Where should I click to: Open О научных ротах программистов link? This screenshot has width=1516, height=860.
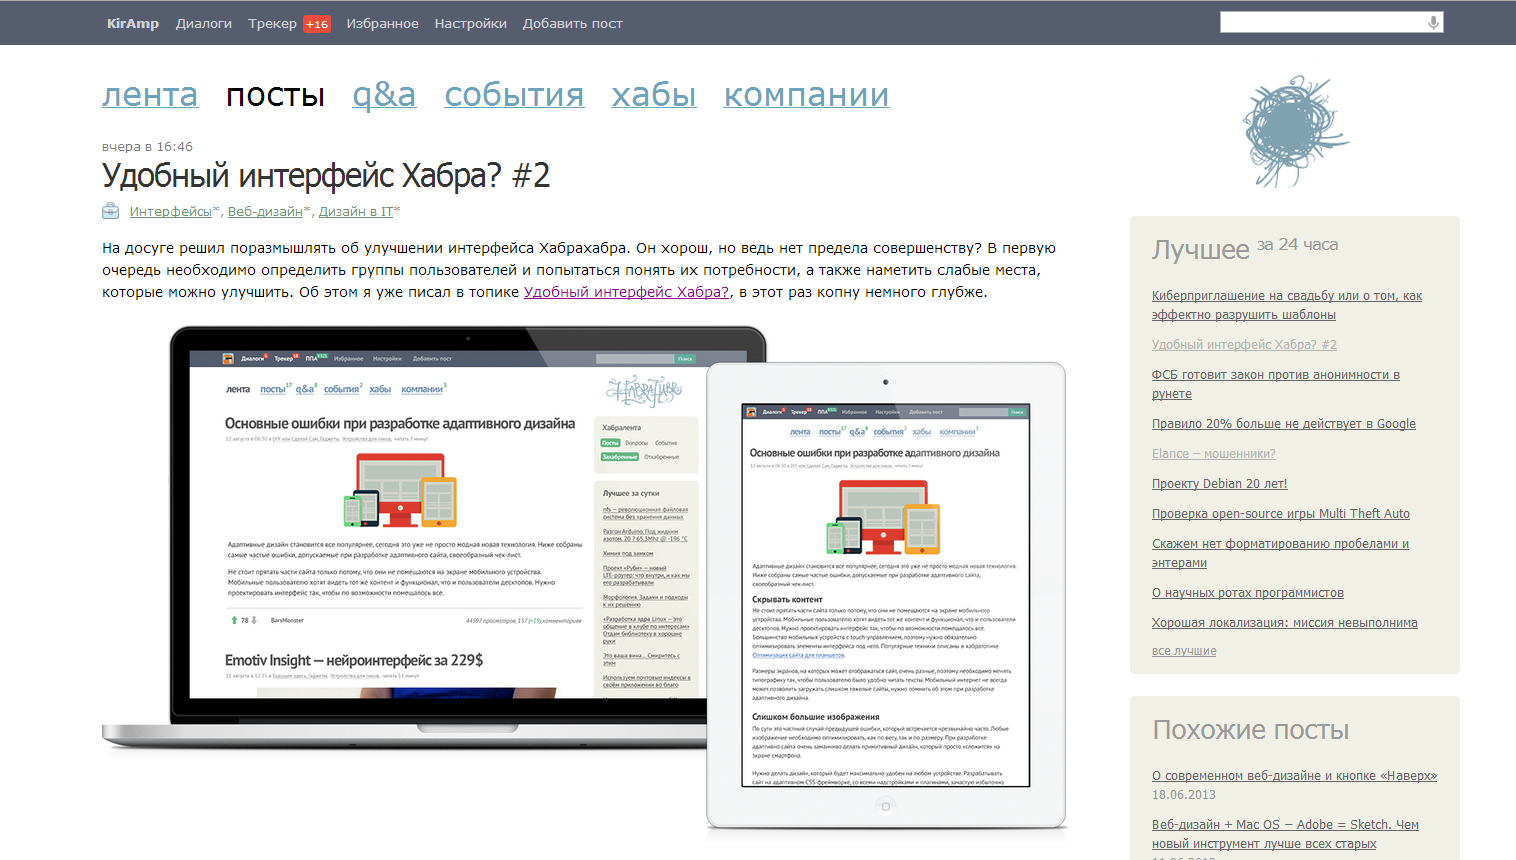[1248, 592]
